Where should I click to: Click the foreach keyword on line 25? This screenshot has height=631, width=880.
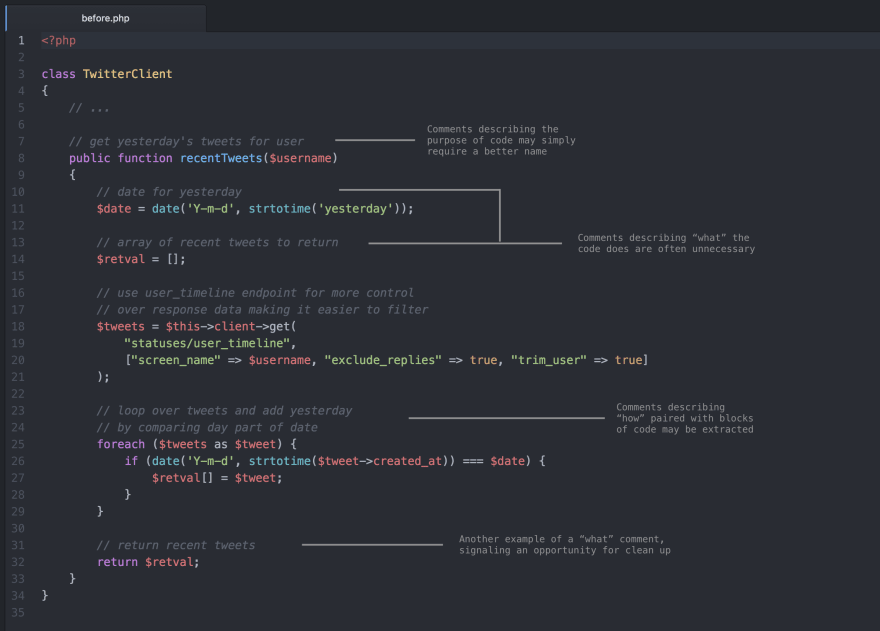(x=121, y=445)
